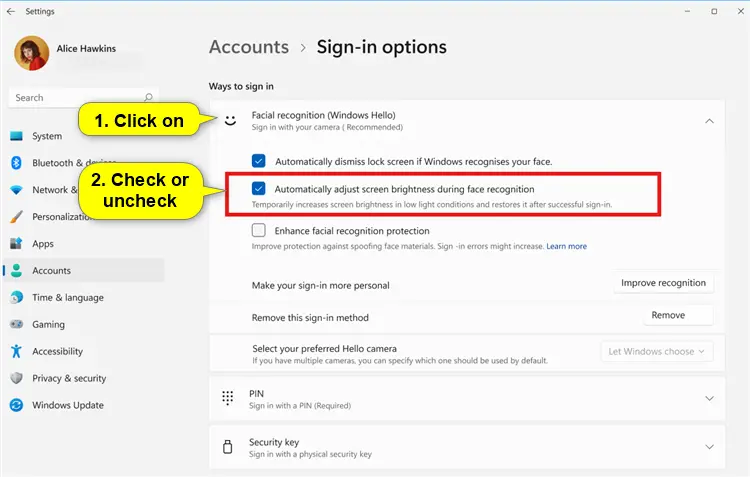Click Sign-in options page heading
This screenshot has height=477, width=750.
tap(381, 47)
